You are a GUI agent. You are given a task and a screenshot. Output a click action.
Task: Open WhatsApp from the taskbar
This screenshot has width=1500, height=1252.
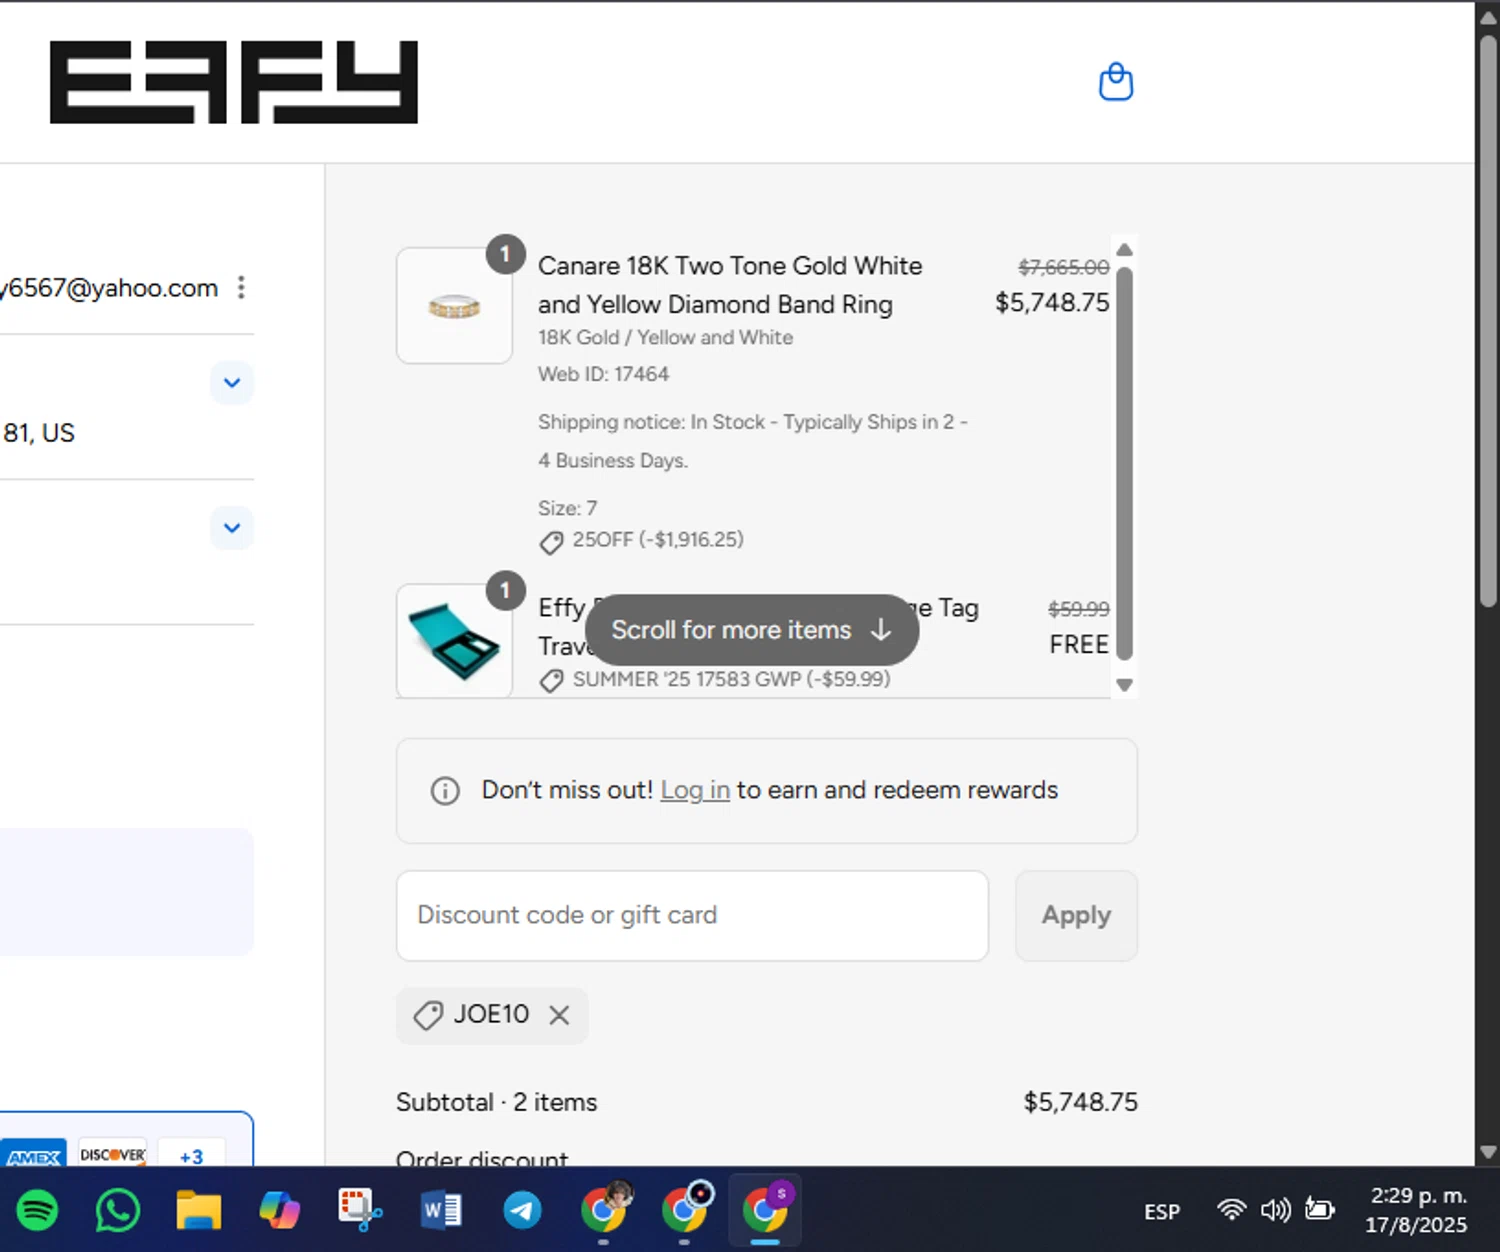point(118,1211)
